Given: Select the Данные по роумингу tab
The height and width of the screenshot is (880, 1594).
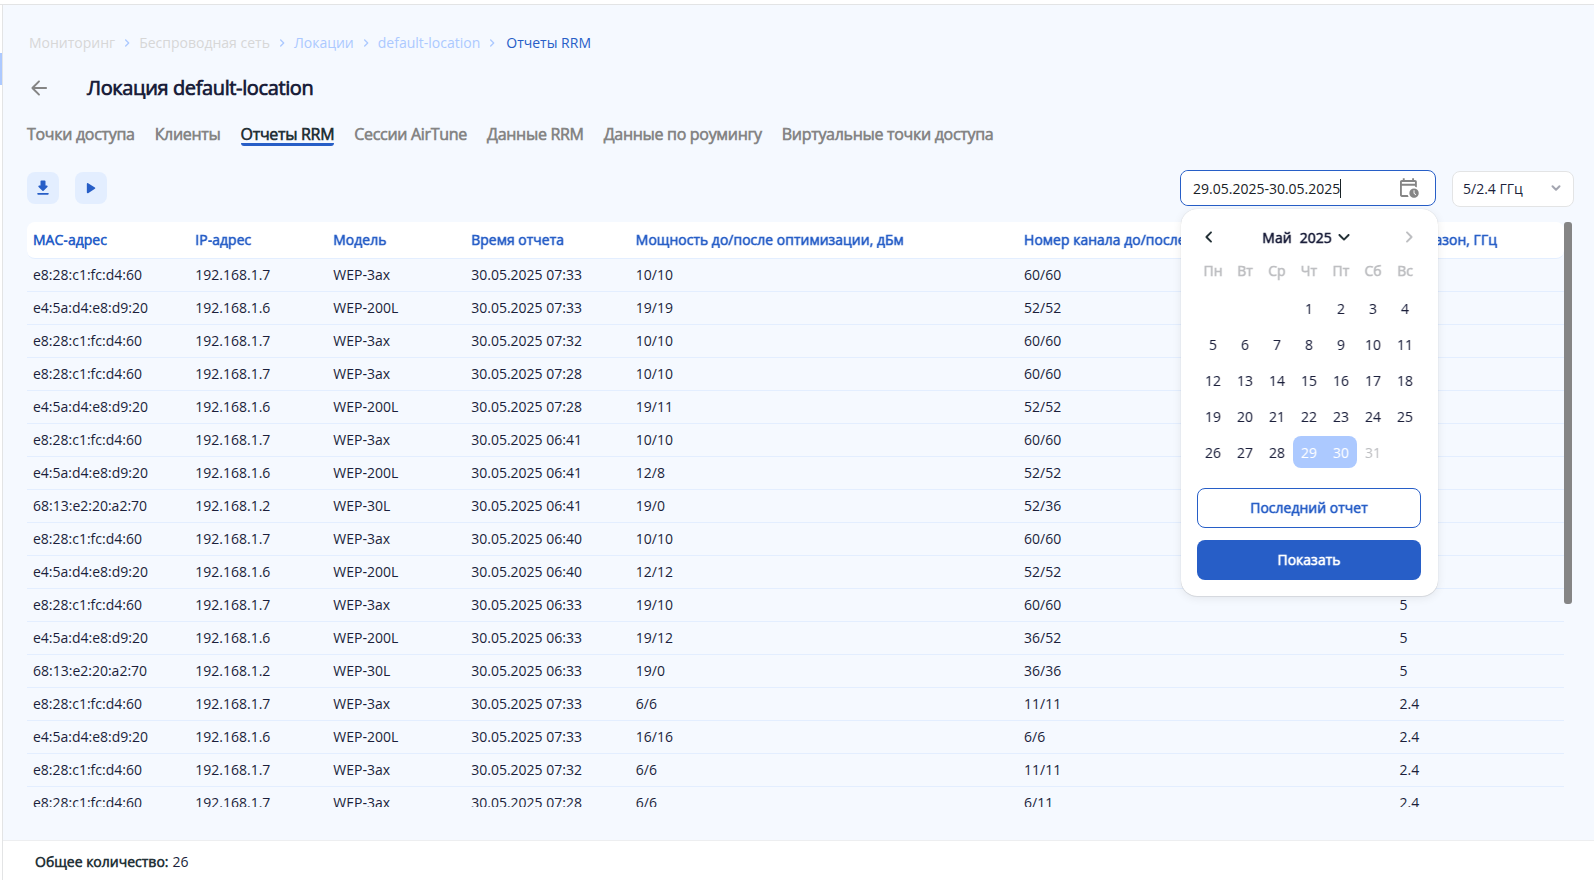Looking at the screenshot, I should (x=682, y=135).
